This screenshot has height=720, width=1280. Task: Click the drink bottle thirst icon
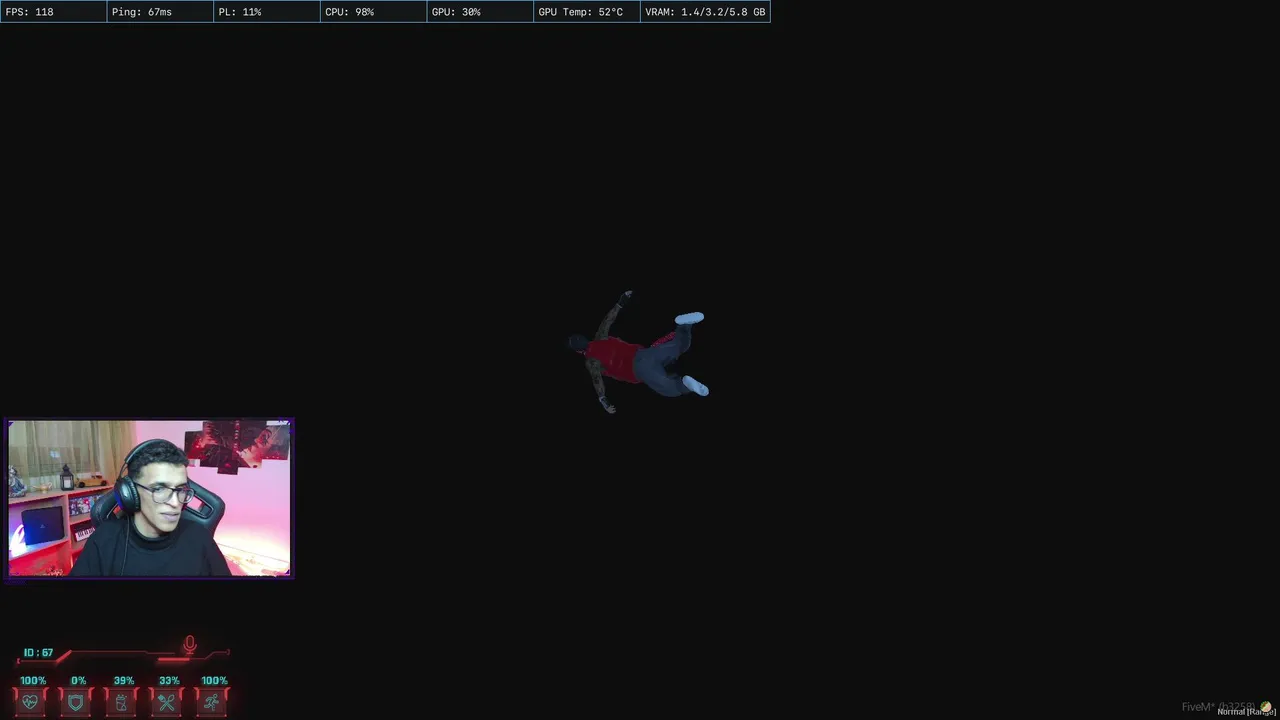coord(121,703)
